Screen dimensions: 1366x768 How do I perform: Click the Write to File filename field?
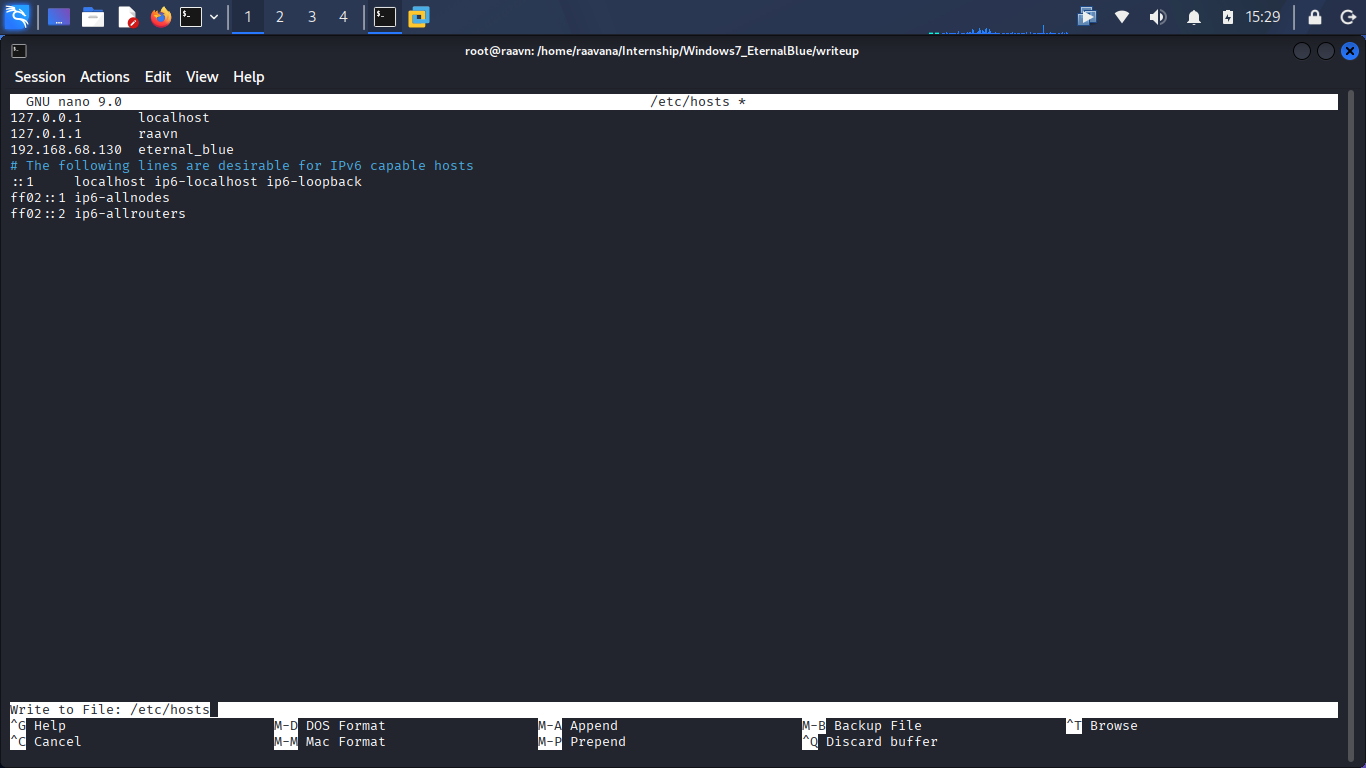click(x=674, y=710)
